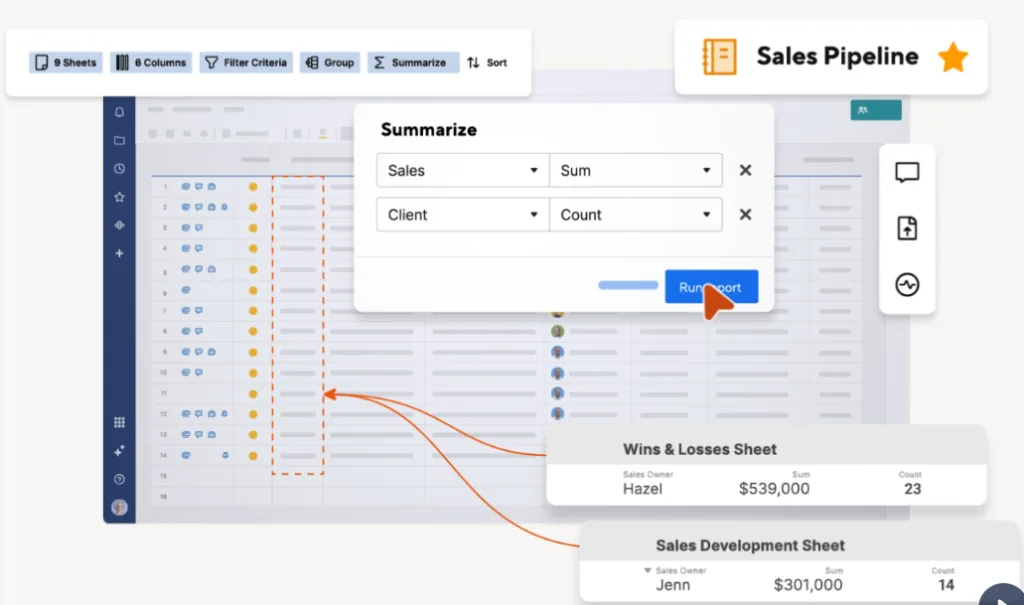Viewport: 1024px width, 605px height.
Task: Click the Sort button
Action: pos(487,63)
